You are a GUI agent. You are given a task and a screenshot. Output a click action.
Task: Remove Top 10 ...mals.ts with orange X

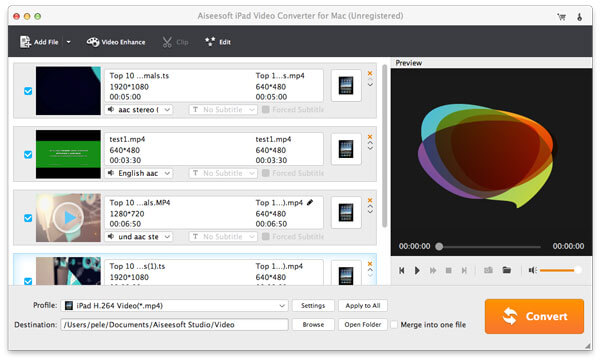point(370,73)
